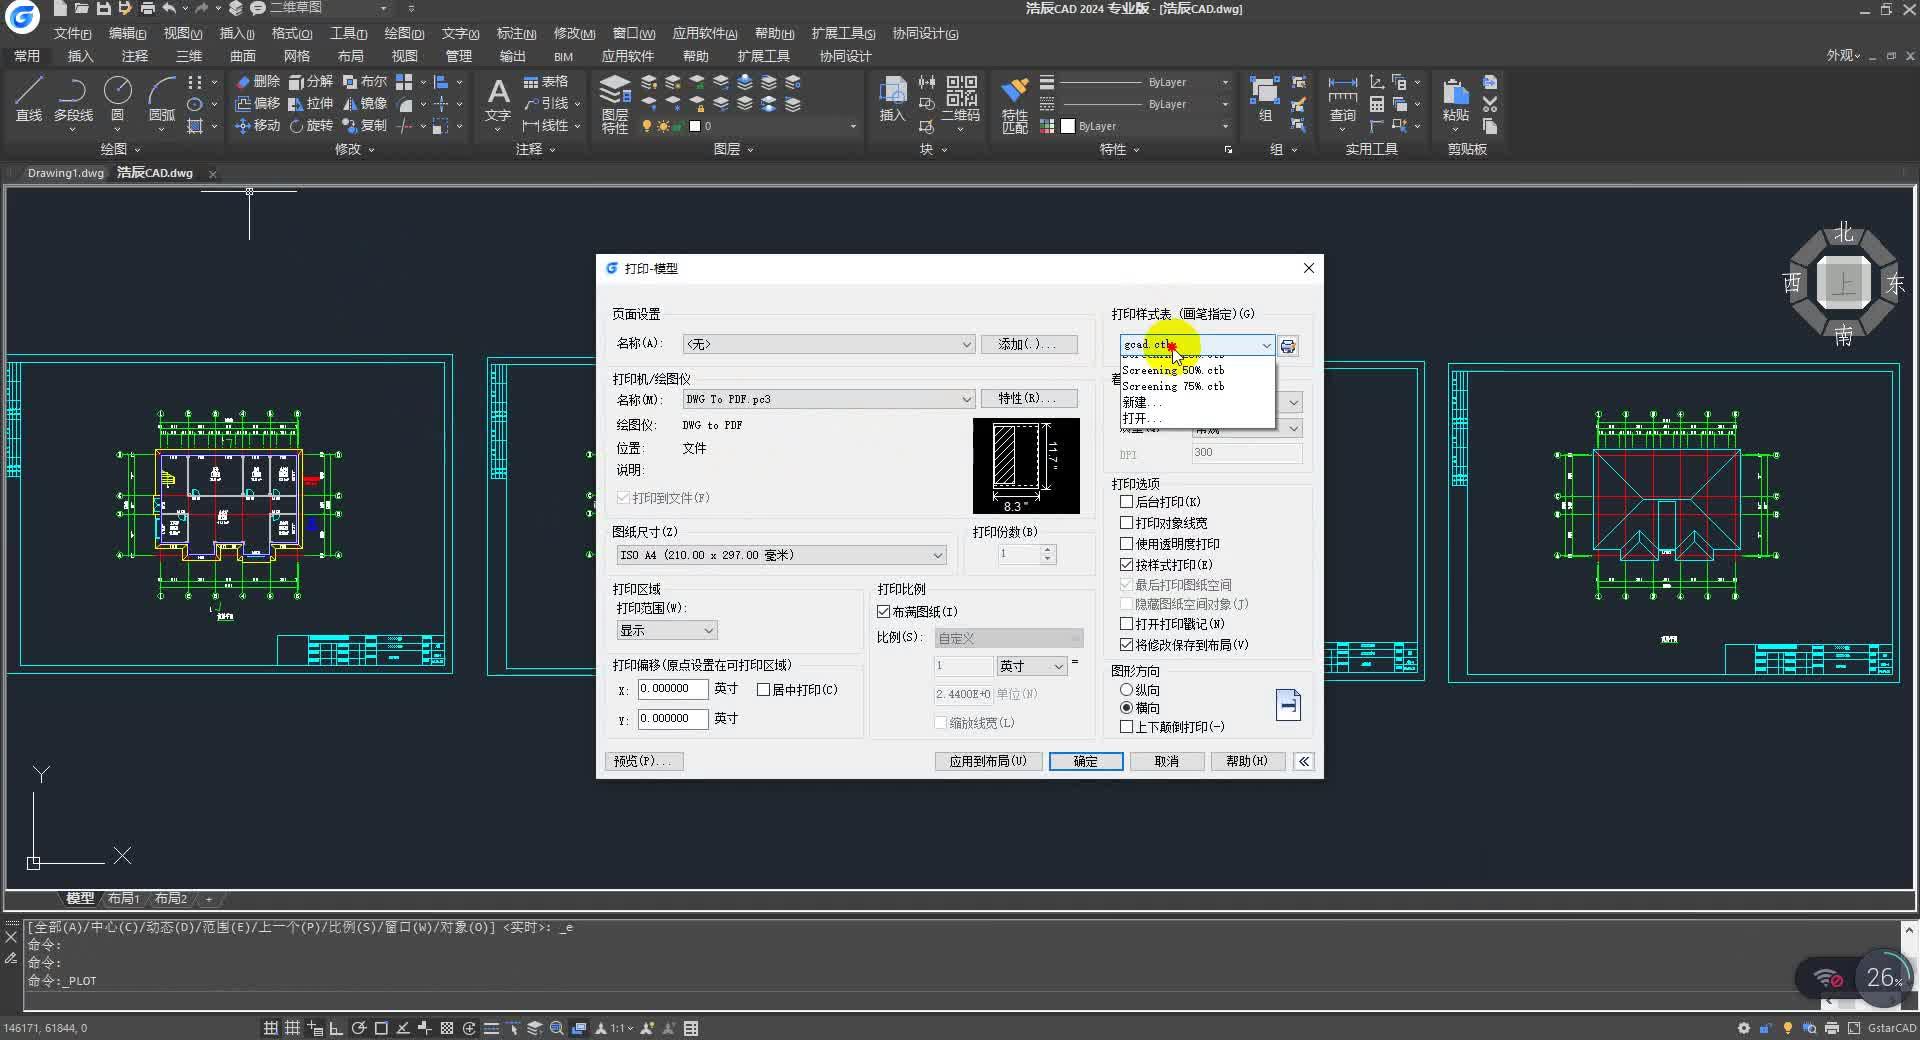The height and width of the screenshot is (1040, 1920).
Task: Click 应用到布局(U) Apply to layout button
Action: point(988,762)
